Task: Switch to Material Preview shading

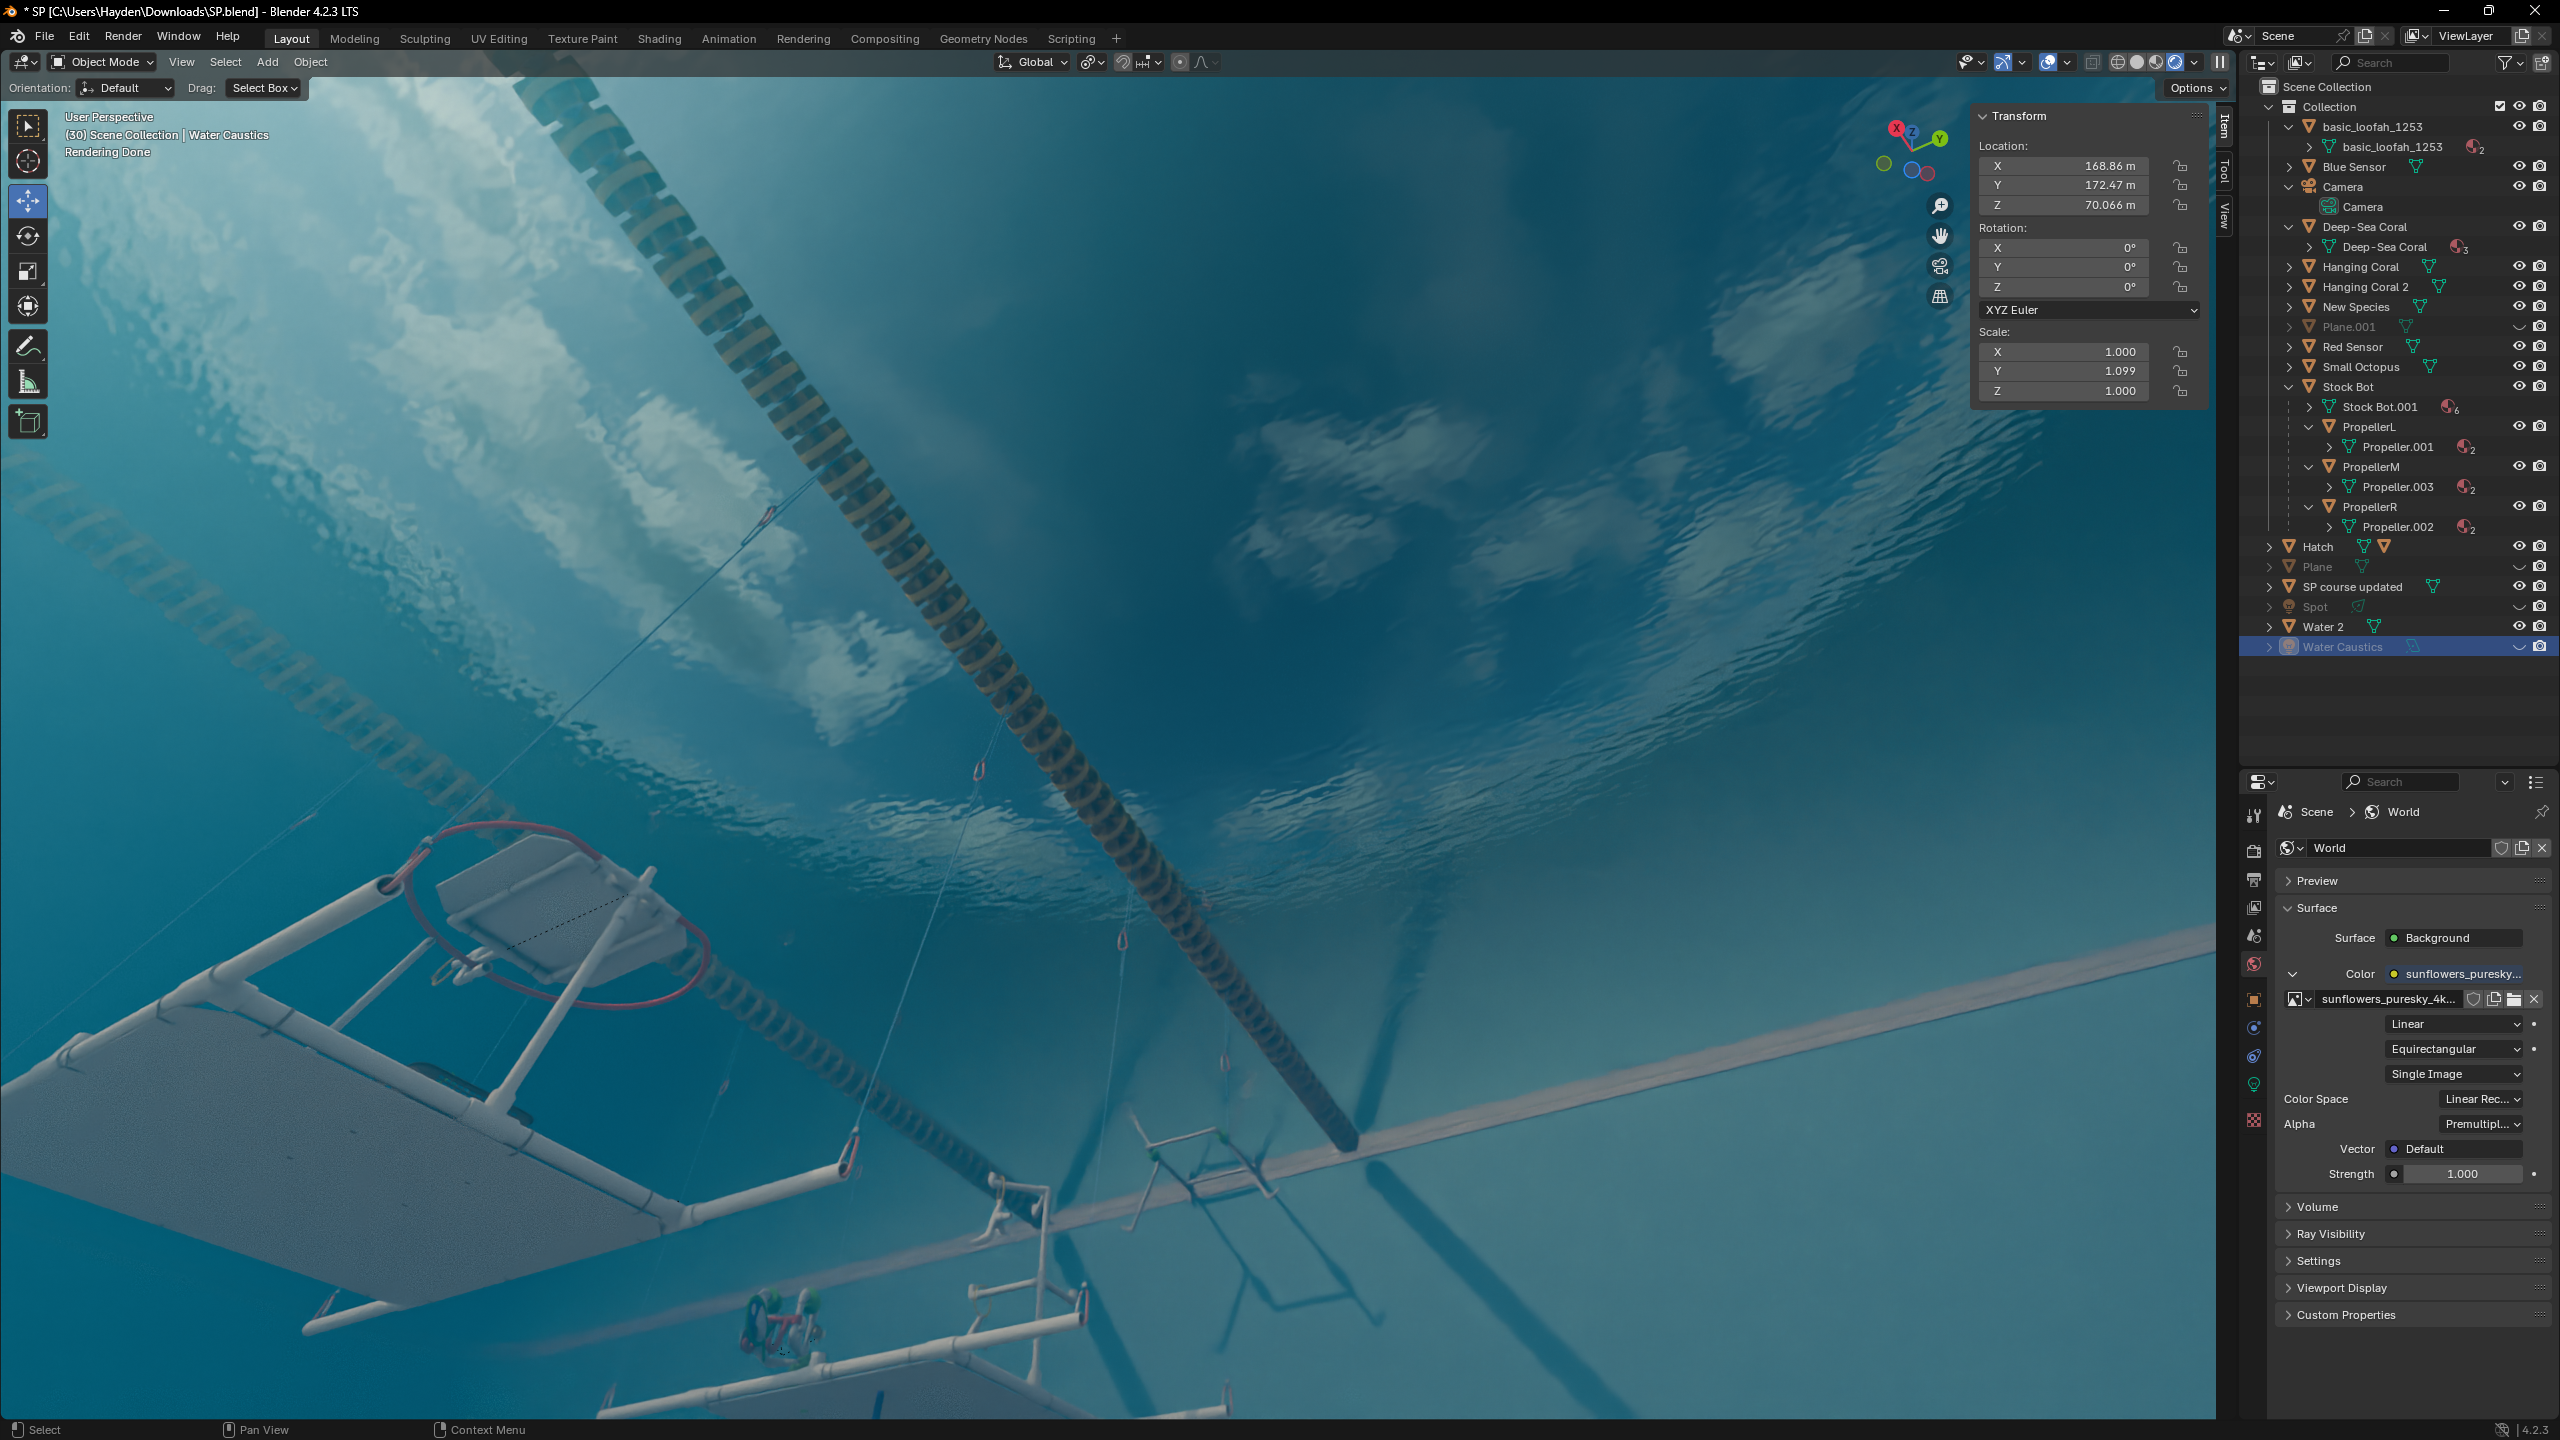Action: pos(2156,62)
